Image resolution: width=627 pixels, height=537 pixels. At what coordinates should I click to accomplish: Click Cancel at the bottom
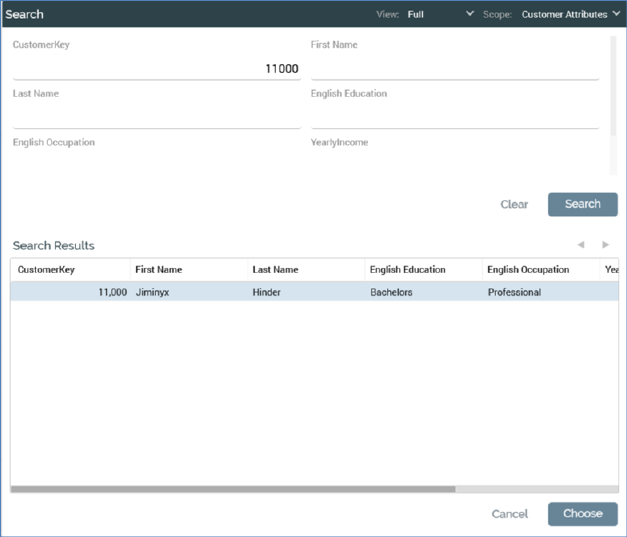pos(509,514)
